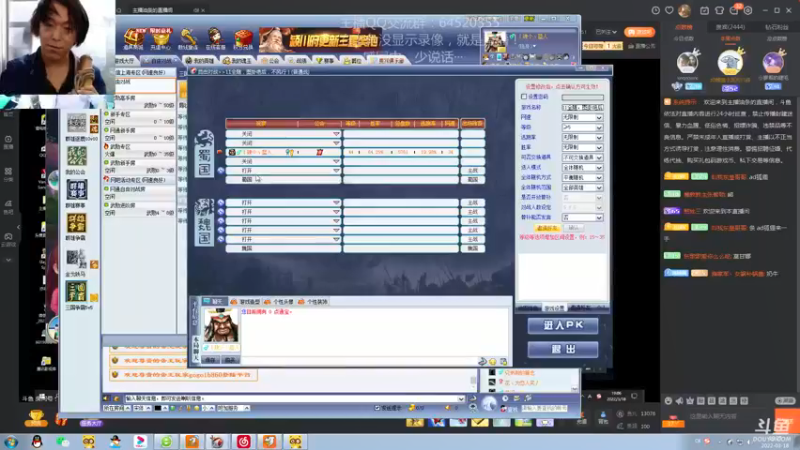Switch to the 公会 tab
This screenshot has height=450, width=800.
click(x=270, y=61)
